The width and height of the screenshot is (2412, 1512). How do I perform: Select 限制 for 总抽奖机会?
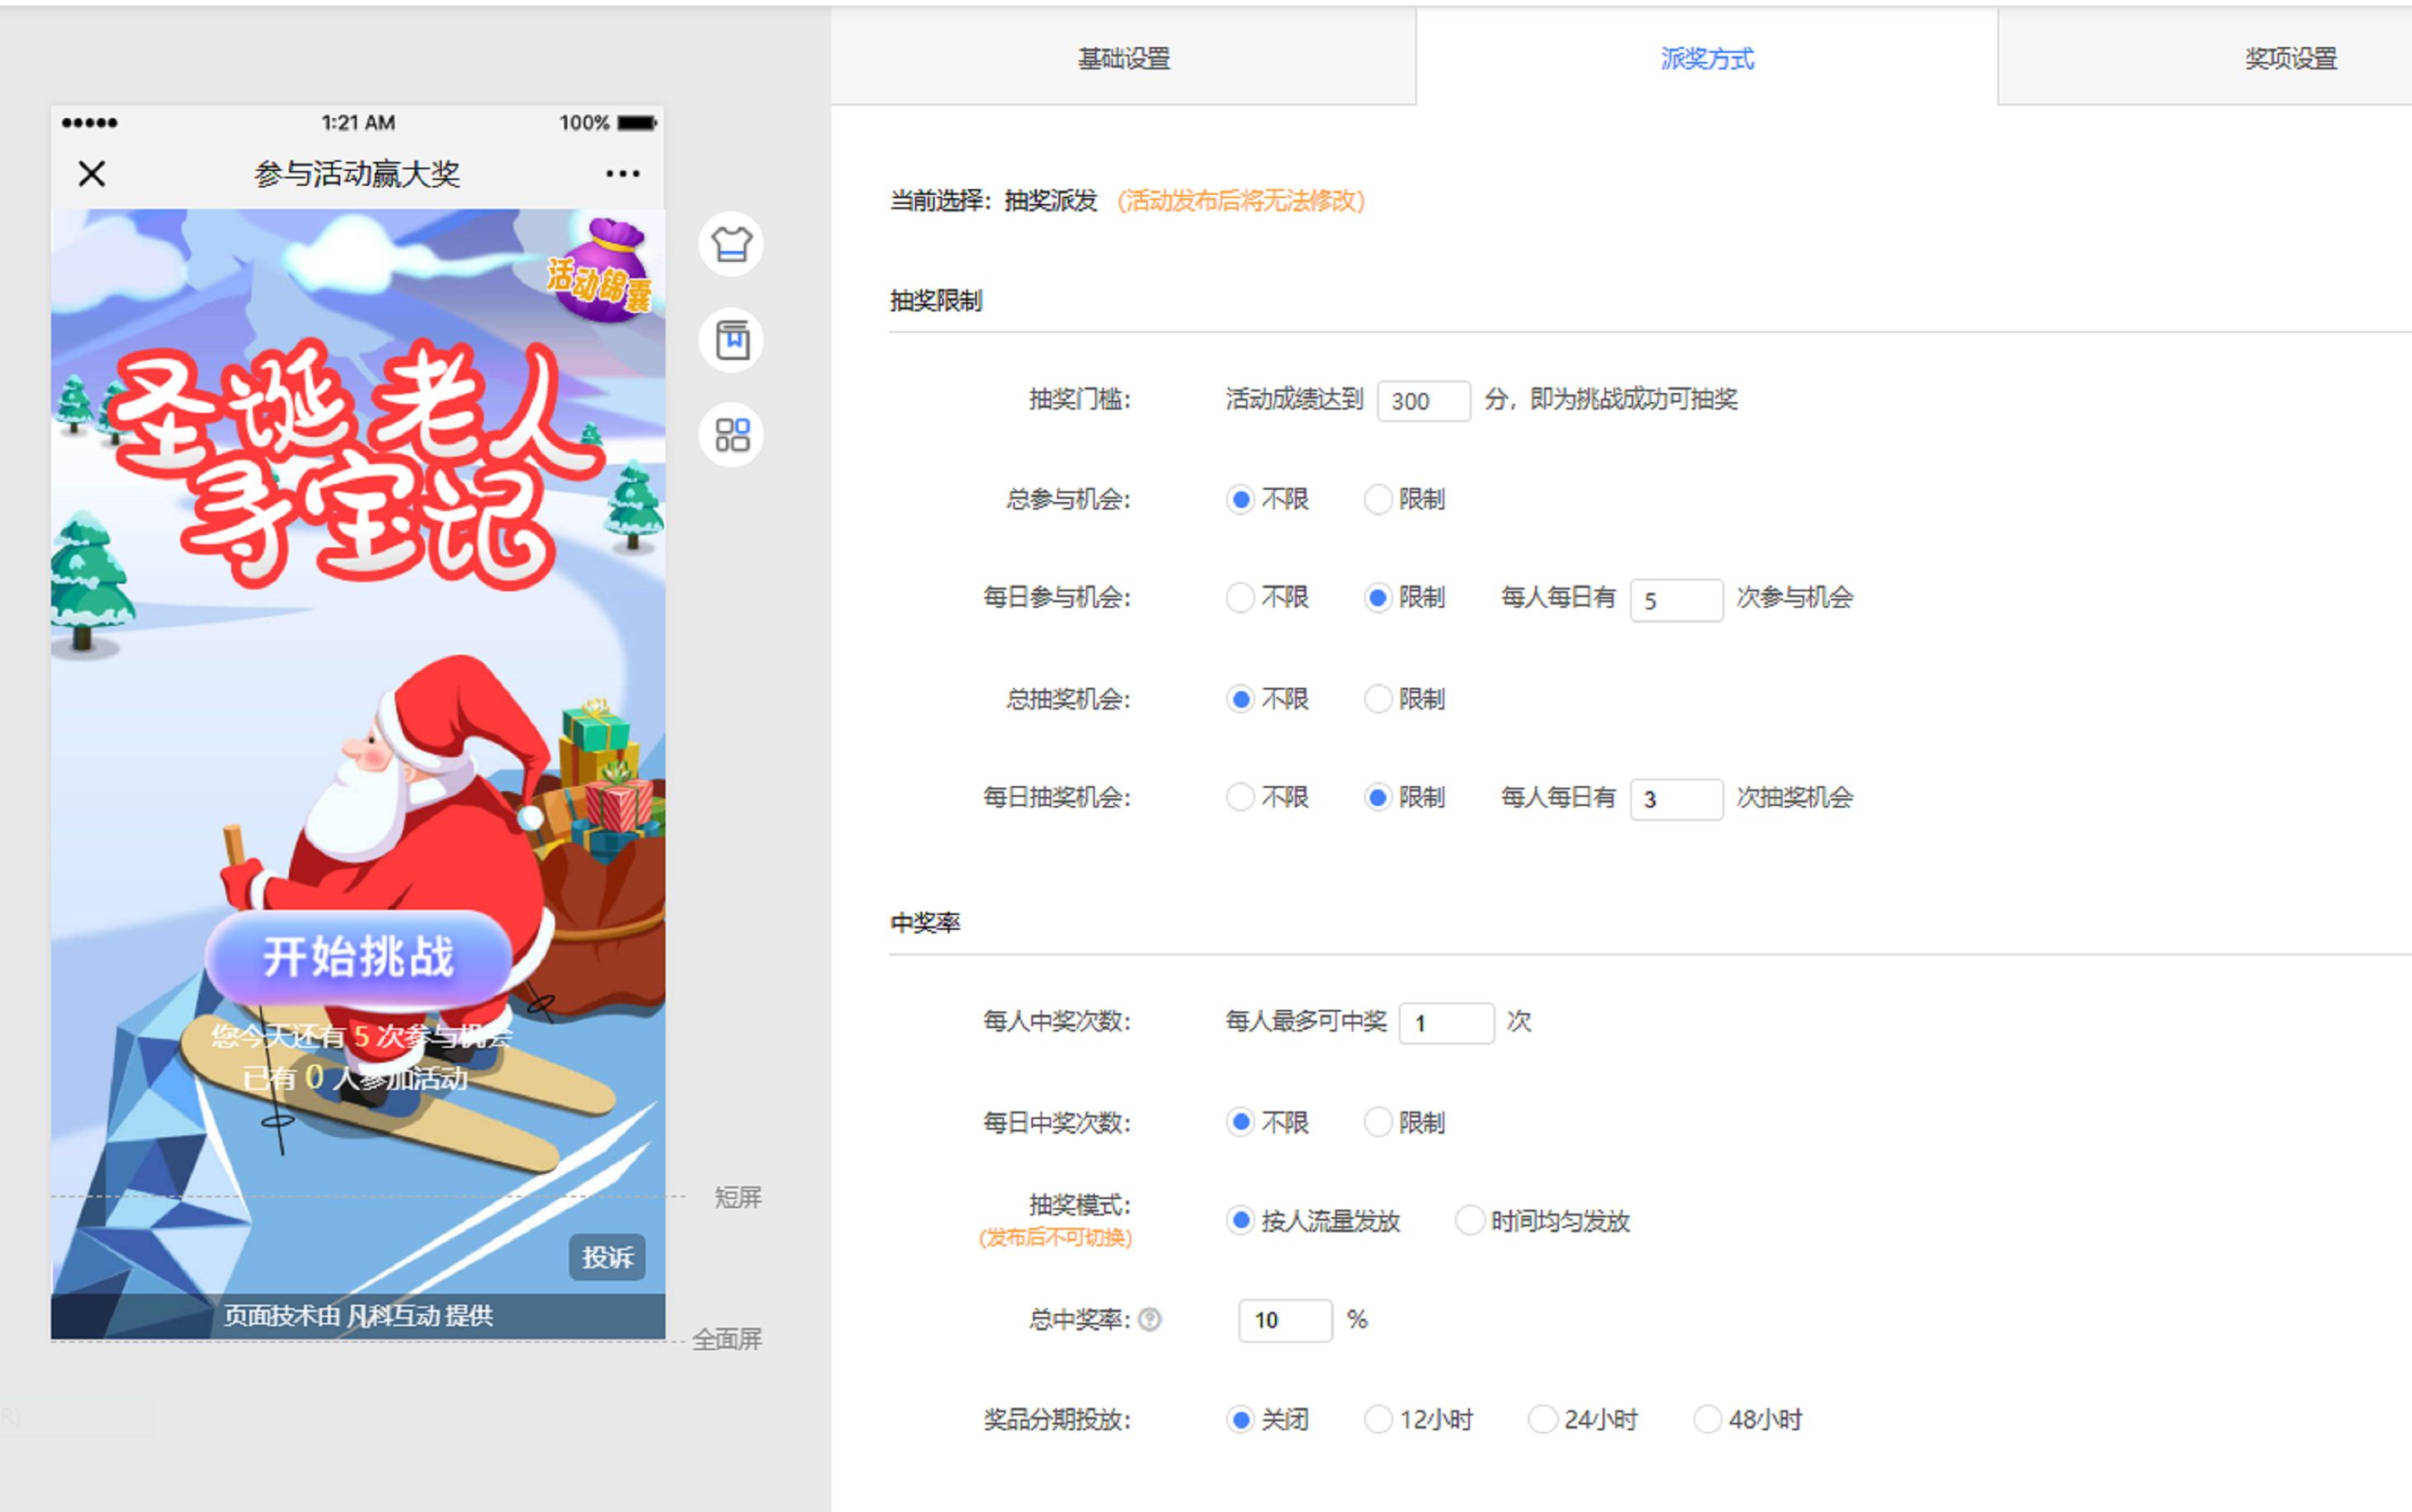pos(1378,699)
